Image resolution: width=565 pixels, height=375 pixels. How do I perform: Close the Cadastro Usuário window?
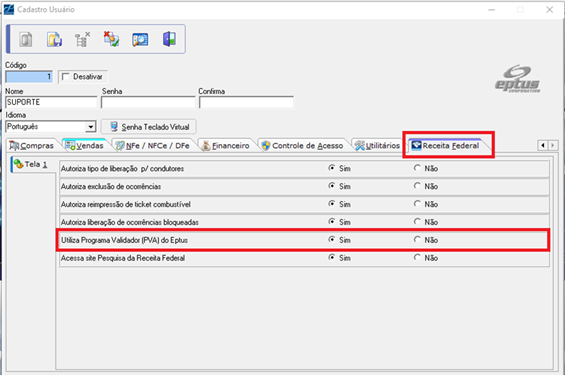tap(549, 10)
